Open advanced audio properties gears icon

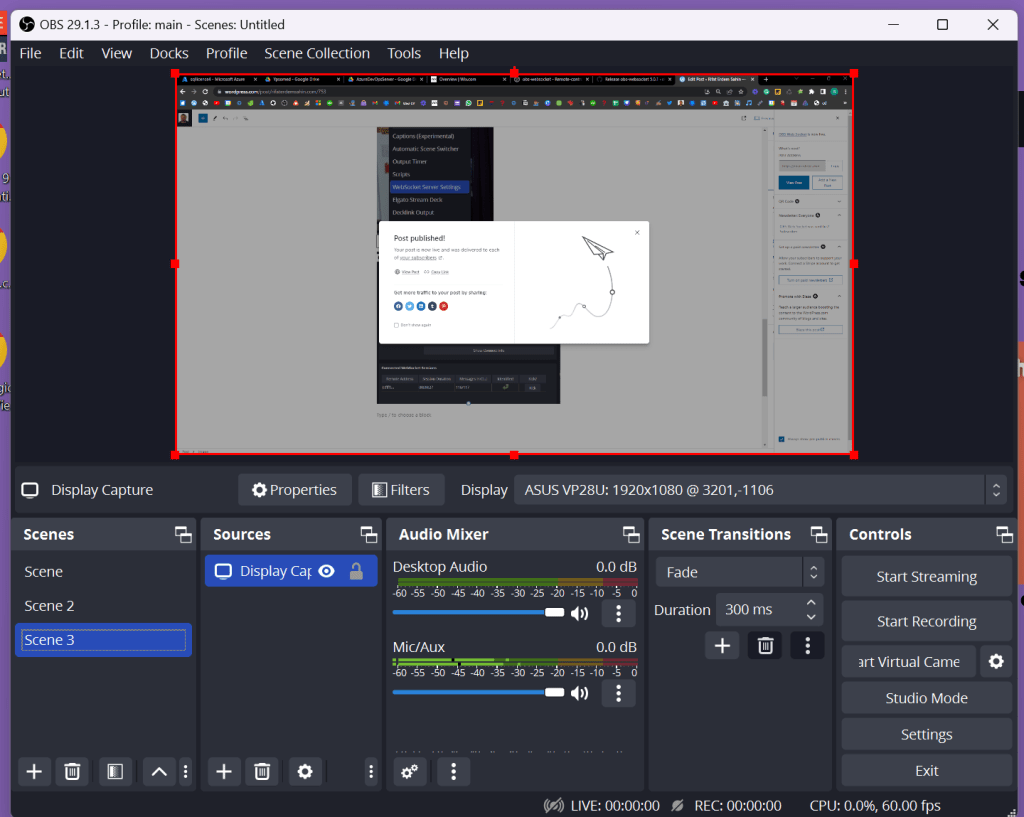click(x=409, y=772)
